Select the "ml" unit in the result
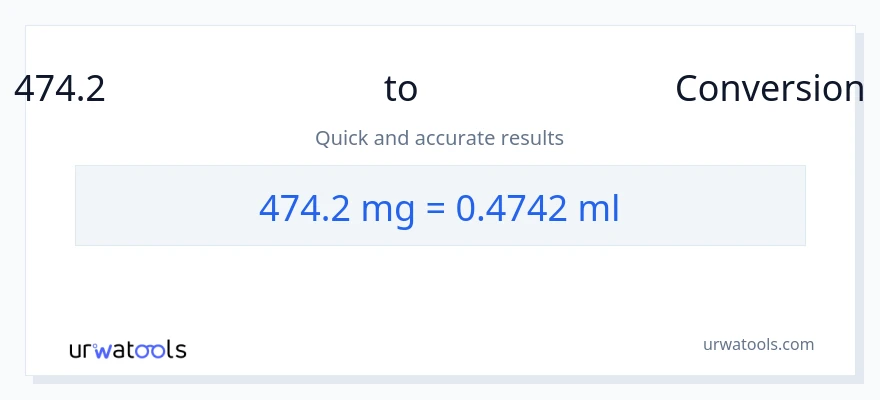880x400 pixels. 600,207
